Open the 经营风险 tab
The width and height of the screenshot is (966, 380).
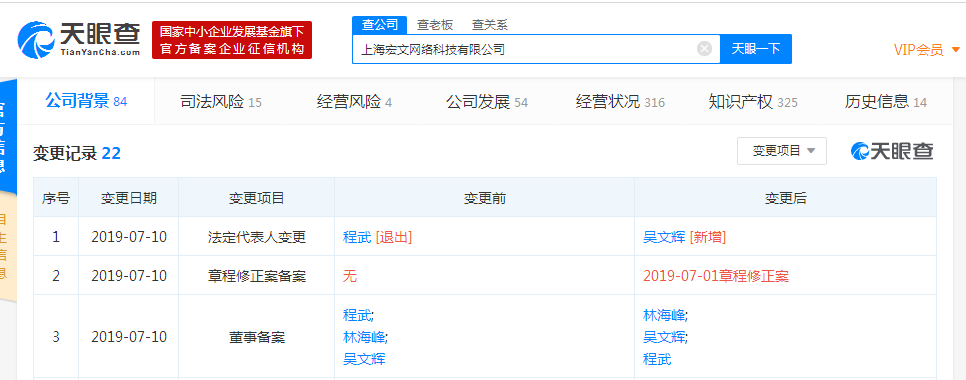pyautogui.click(x=354, y=102)
